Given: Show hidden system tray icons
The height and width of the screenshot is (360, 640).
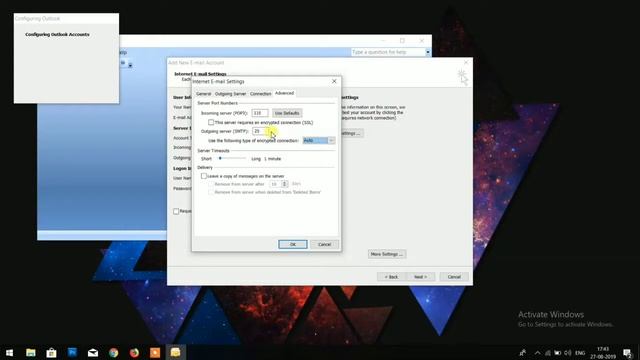Looking at the screenshot, I should (x=537, y=353).
